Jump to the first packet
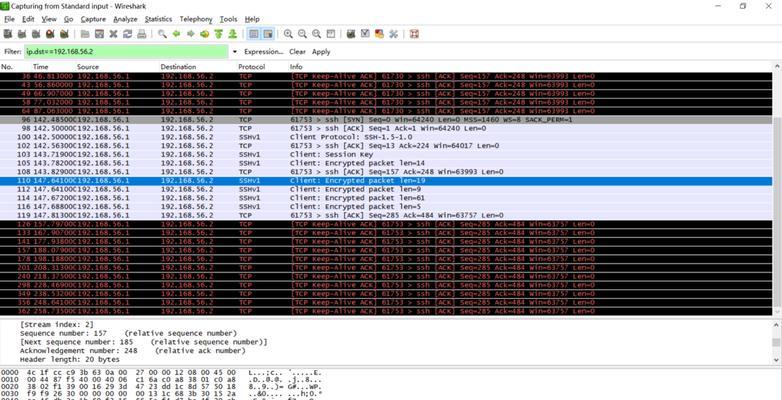 tap(218, 34)
